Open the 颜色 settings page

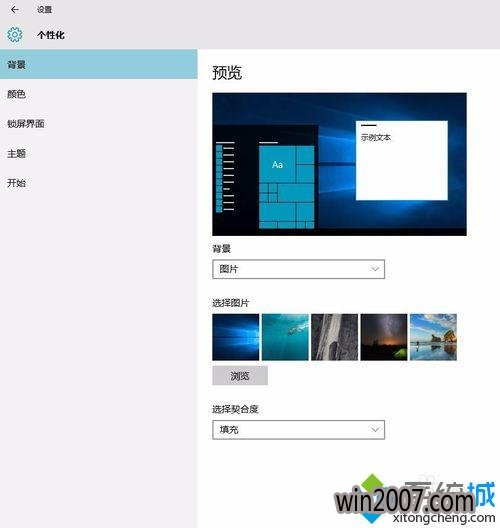click(99, 94)
